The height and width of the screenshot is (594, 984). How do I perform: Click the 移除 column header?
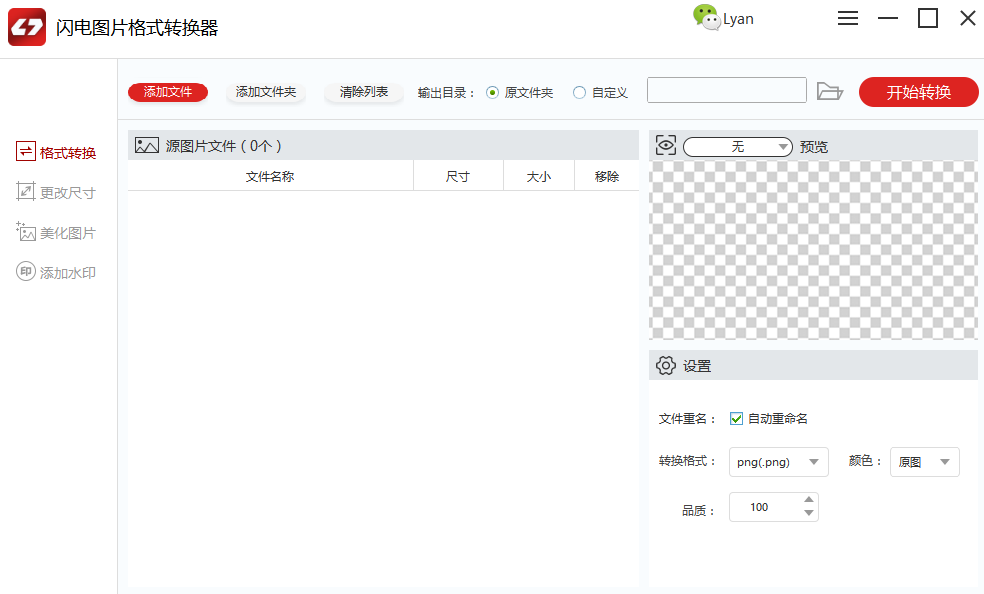607,176
